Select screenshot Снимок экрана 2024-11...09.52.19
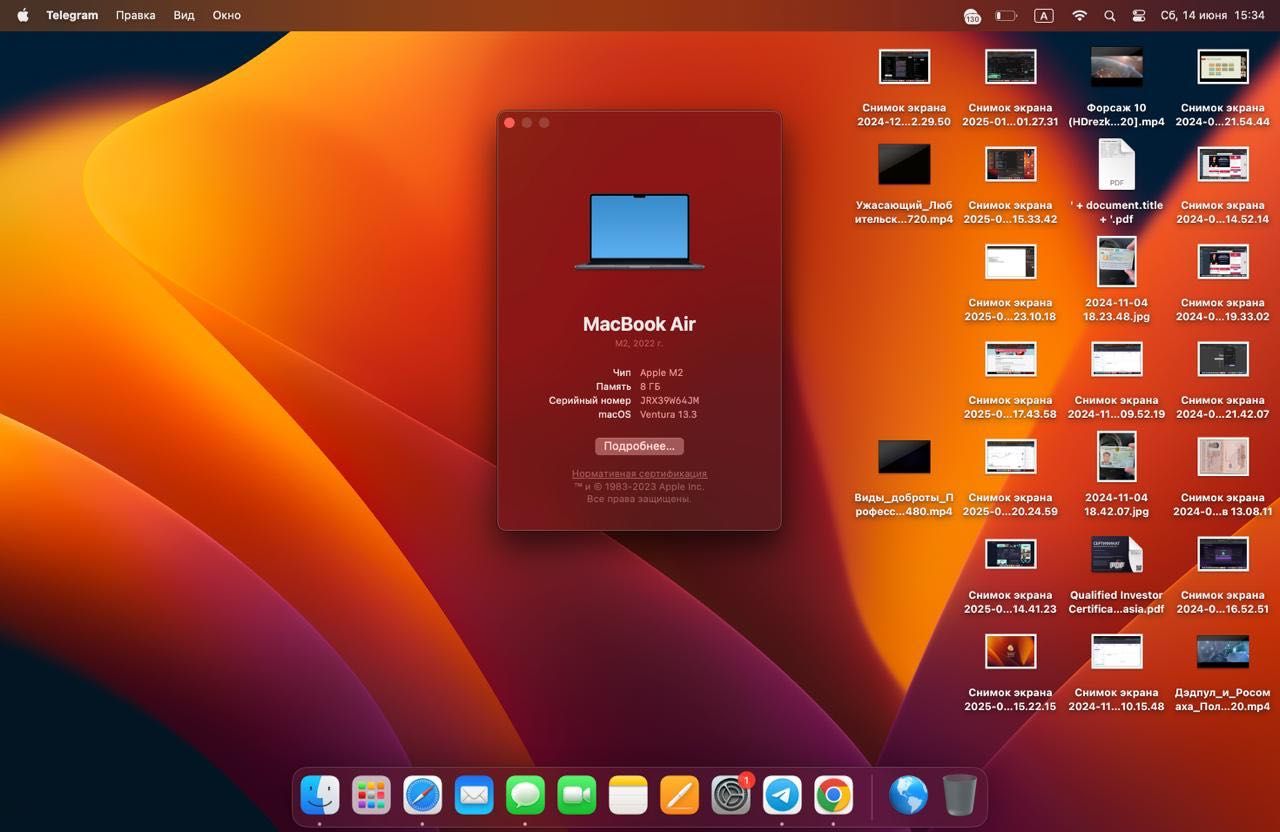 [1116, 380]
